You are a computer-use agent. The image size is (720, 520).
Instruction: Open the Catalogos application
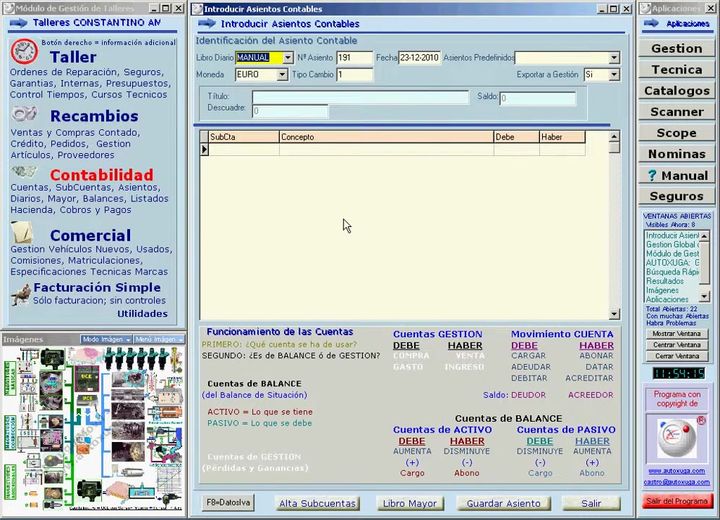pos(676,91)
